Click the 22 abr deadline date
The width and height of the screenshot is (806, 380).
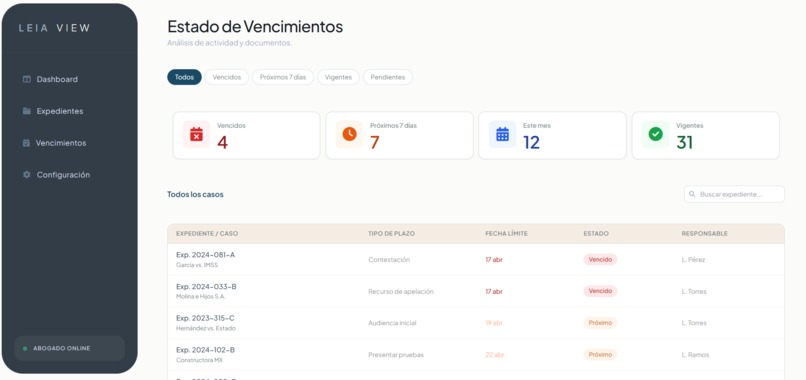coord(494,355)
